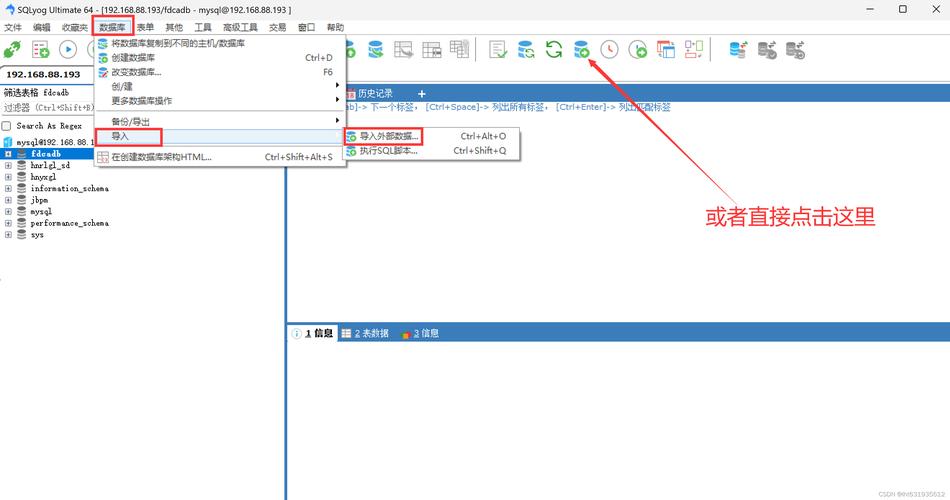Open the 其他 menu
Image resolution: width=950 pixels, height=500 pixels.
click(174, 27)
